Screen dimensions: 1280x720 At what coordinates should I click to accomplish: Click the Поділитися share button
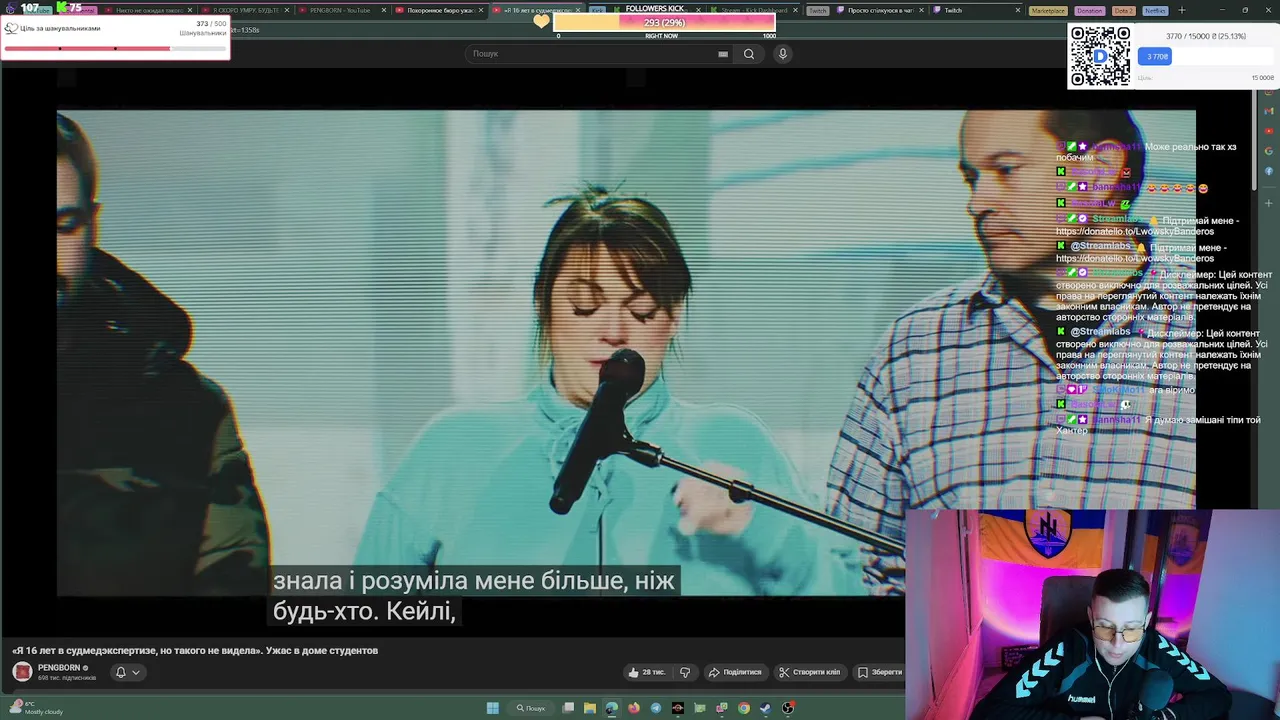735,672
